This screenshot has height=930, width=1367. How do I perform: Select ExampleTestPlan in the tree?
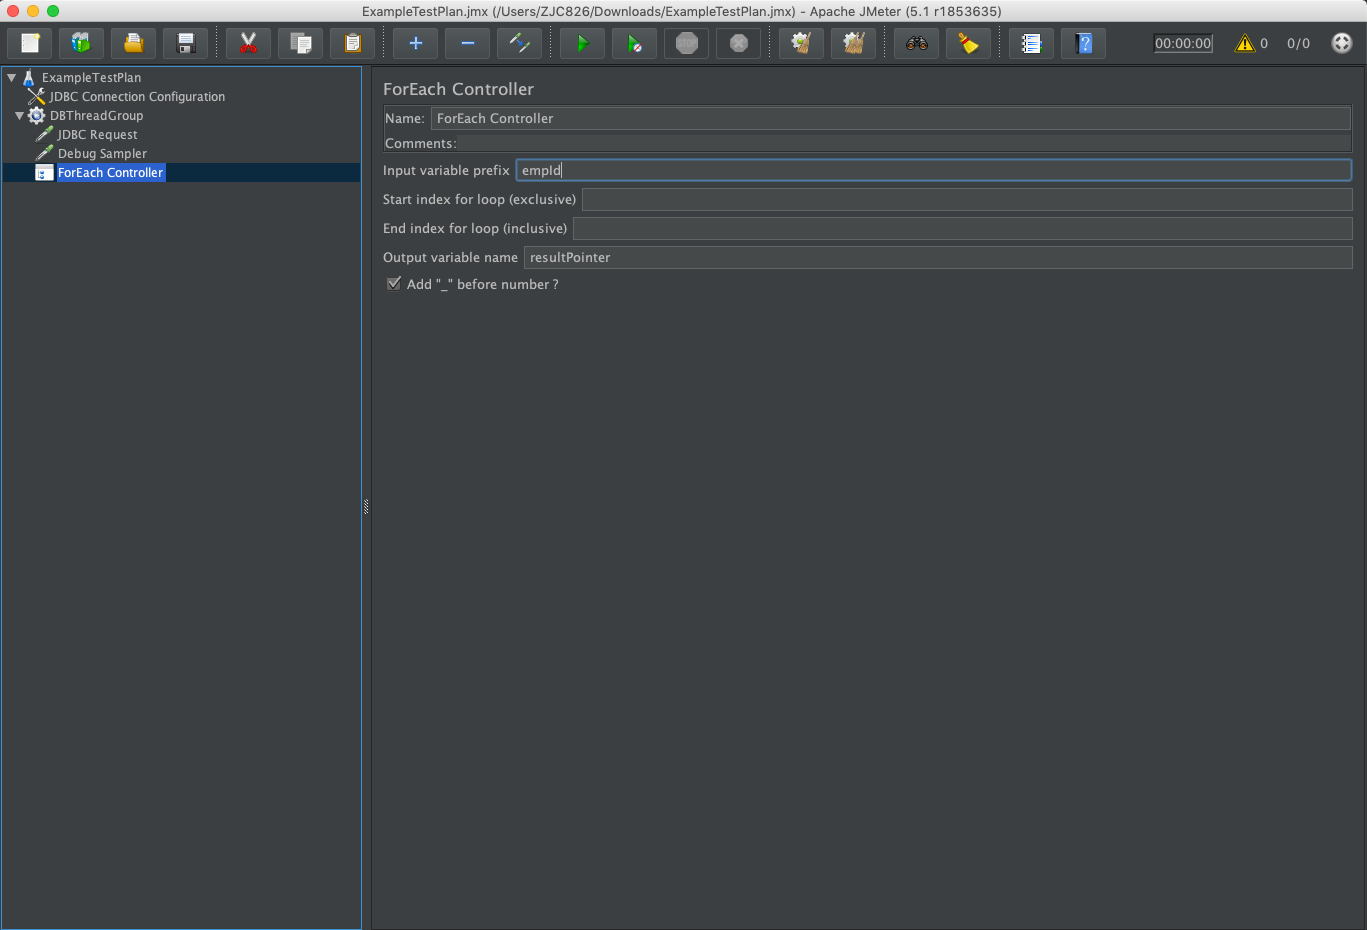[91, 78]
